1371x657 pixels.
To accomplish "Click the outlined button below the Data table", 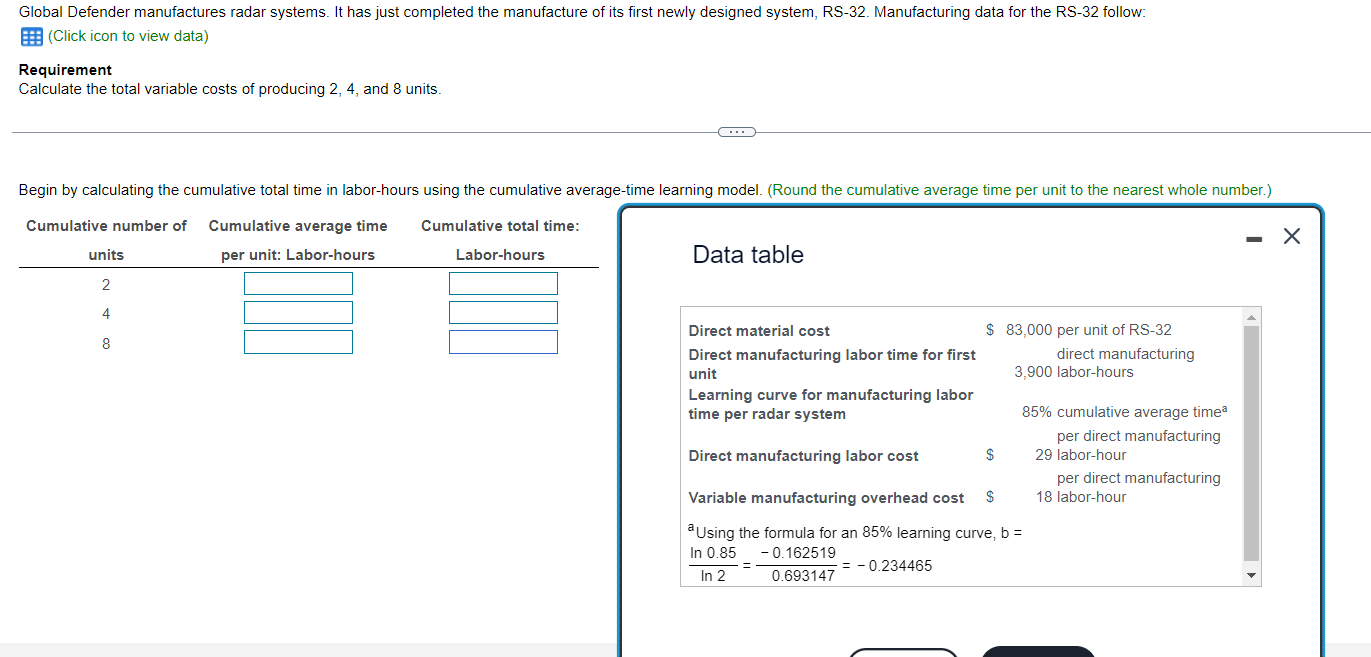I will [x=903, y=653].
